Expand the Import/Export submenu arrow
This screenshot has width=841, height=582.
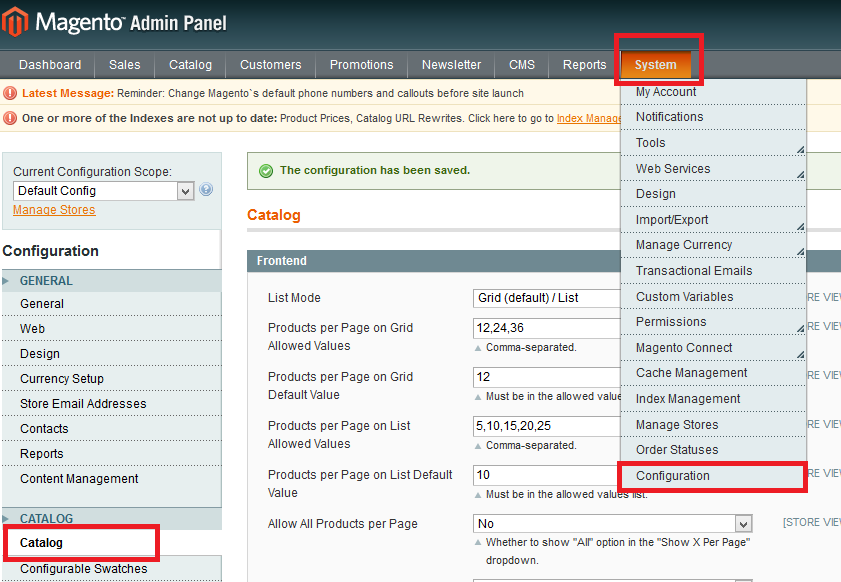coord(800,227)
